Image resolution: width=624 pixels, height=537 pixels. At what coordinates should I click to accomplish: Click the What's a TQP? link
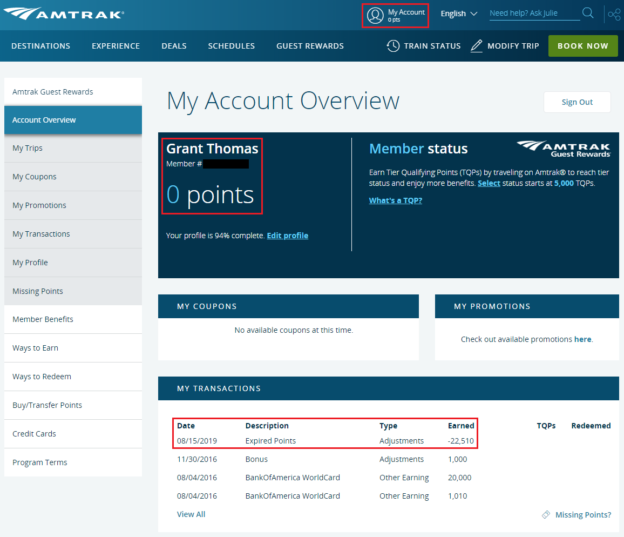395,201
